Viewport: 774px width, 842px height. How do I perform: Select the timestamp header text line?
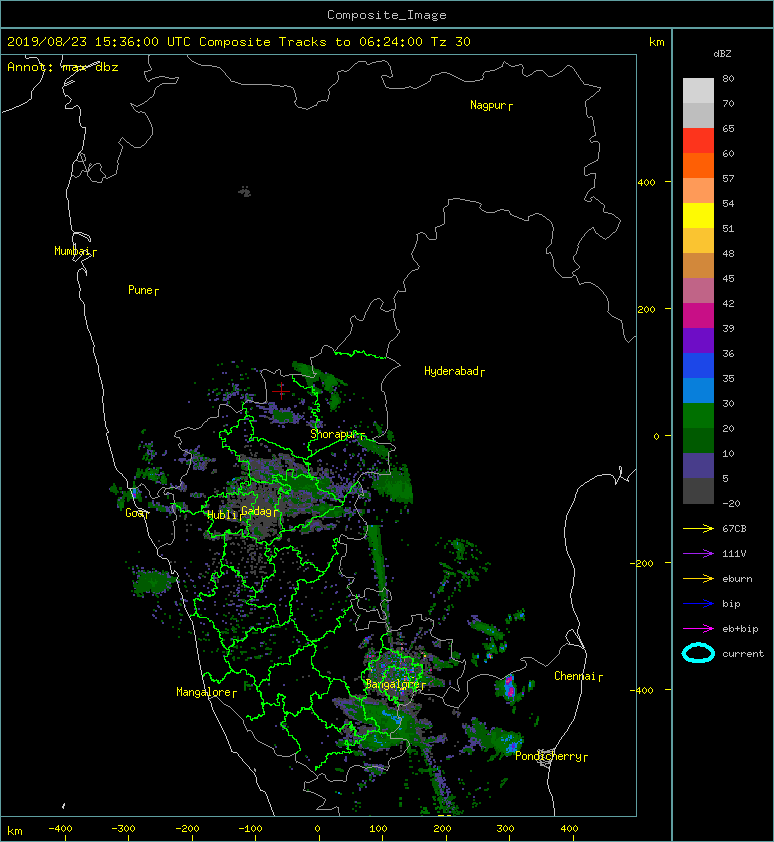coord(239,42)
